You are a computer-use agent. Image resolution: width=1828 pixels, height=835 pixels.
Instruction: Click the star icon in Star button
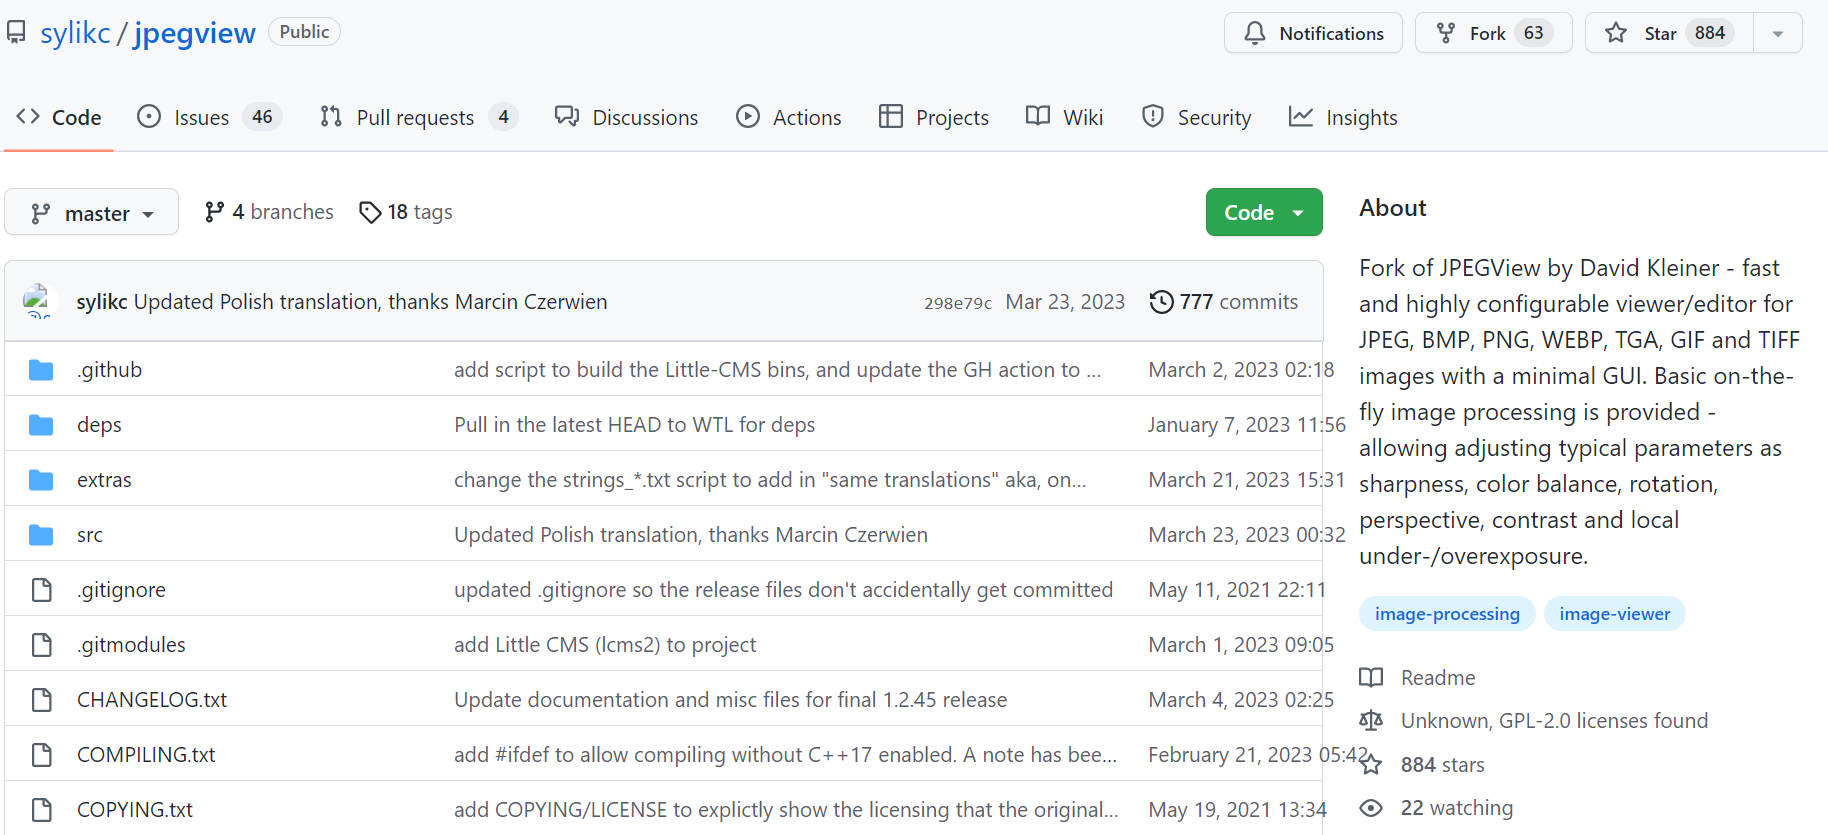pos(1616,33)
